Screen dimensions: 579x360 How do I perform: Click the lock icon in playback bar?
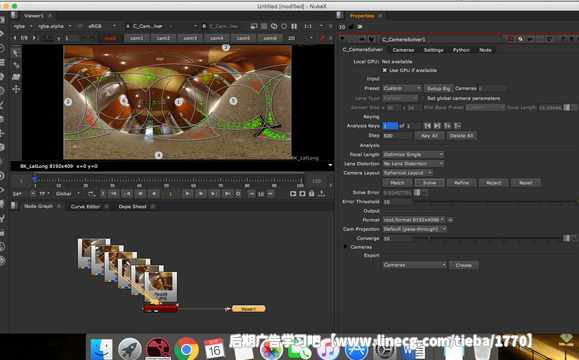312,193
